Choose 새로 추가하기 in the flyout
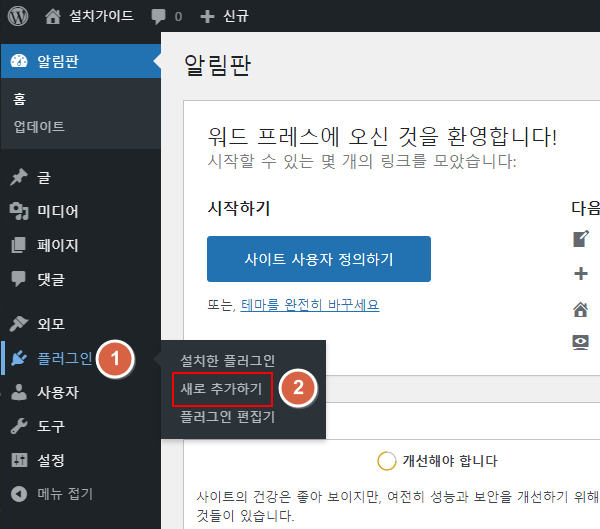This screenshot has width=600, height=529. (x=221, y=389)
